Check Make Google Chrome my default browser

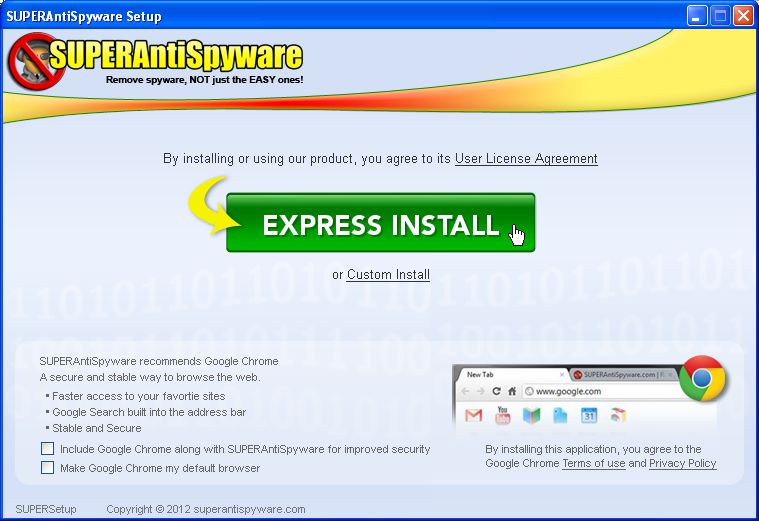[47, 467]
